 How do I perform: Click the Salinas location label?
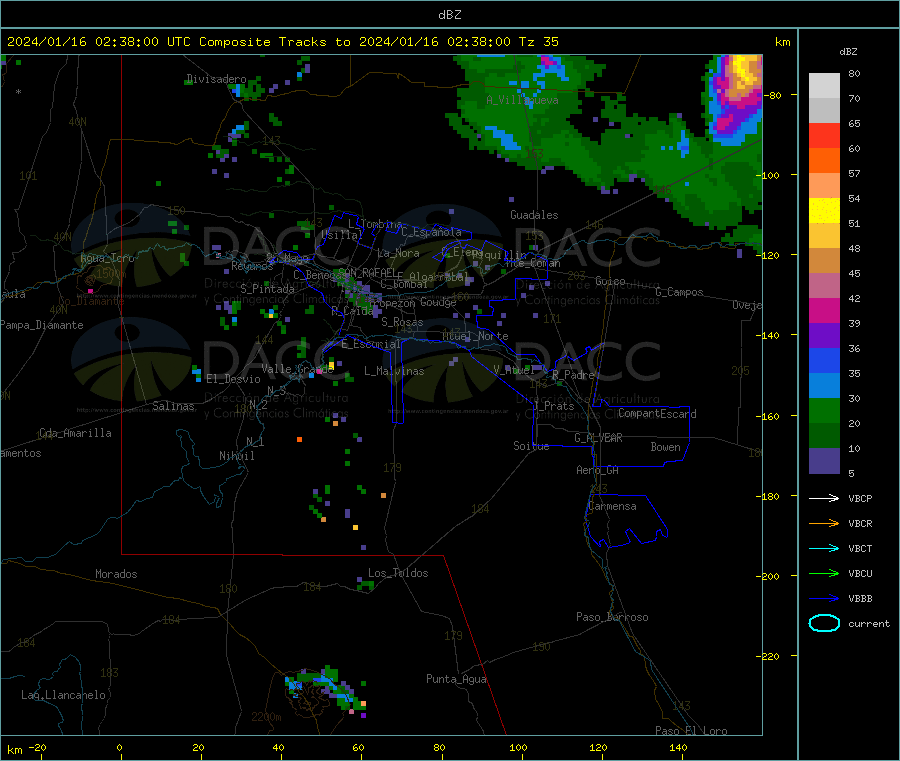173,406
